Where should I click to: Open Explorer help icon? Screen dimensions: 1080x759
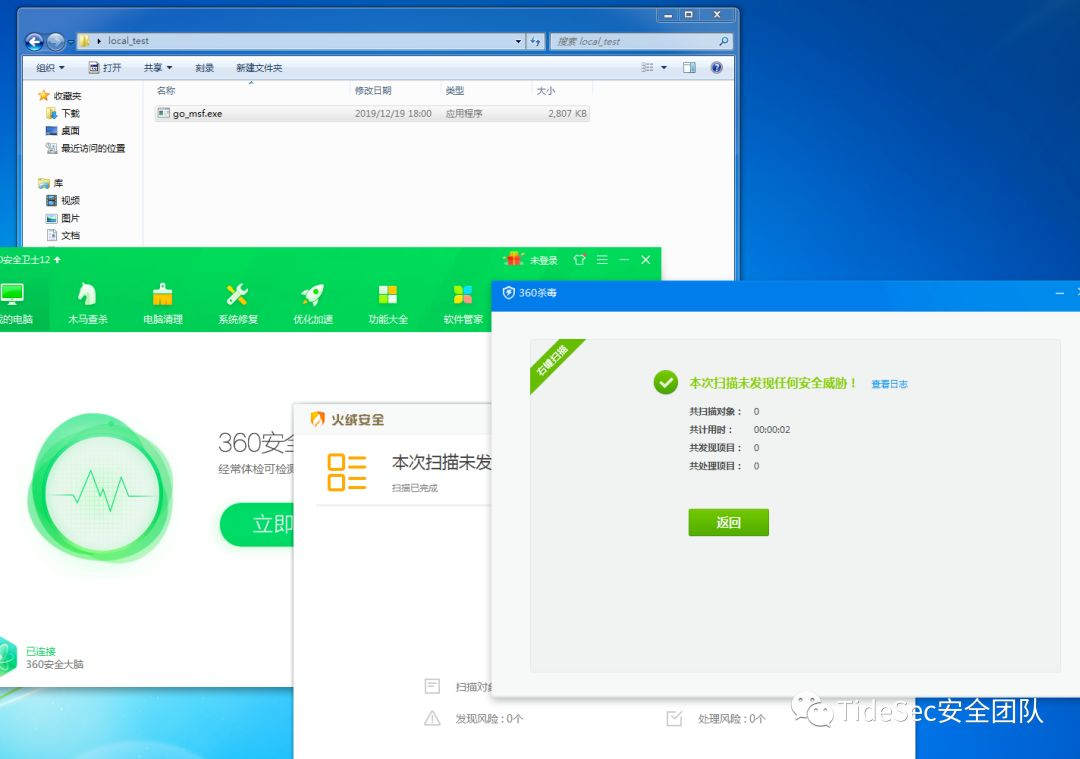[716, 67]
